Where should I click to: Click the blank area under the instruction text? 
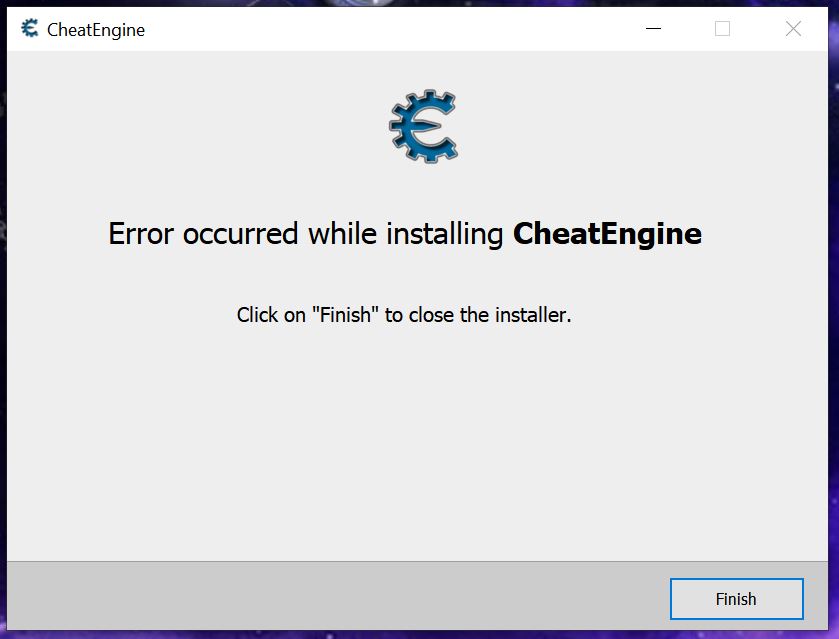tap(417, 439)
